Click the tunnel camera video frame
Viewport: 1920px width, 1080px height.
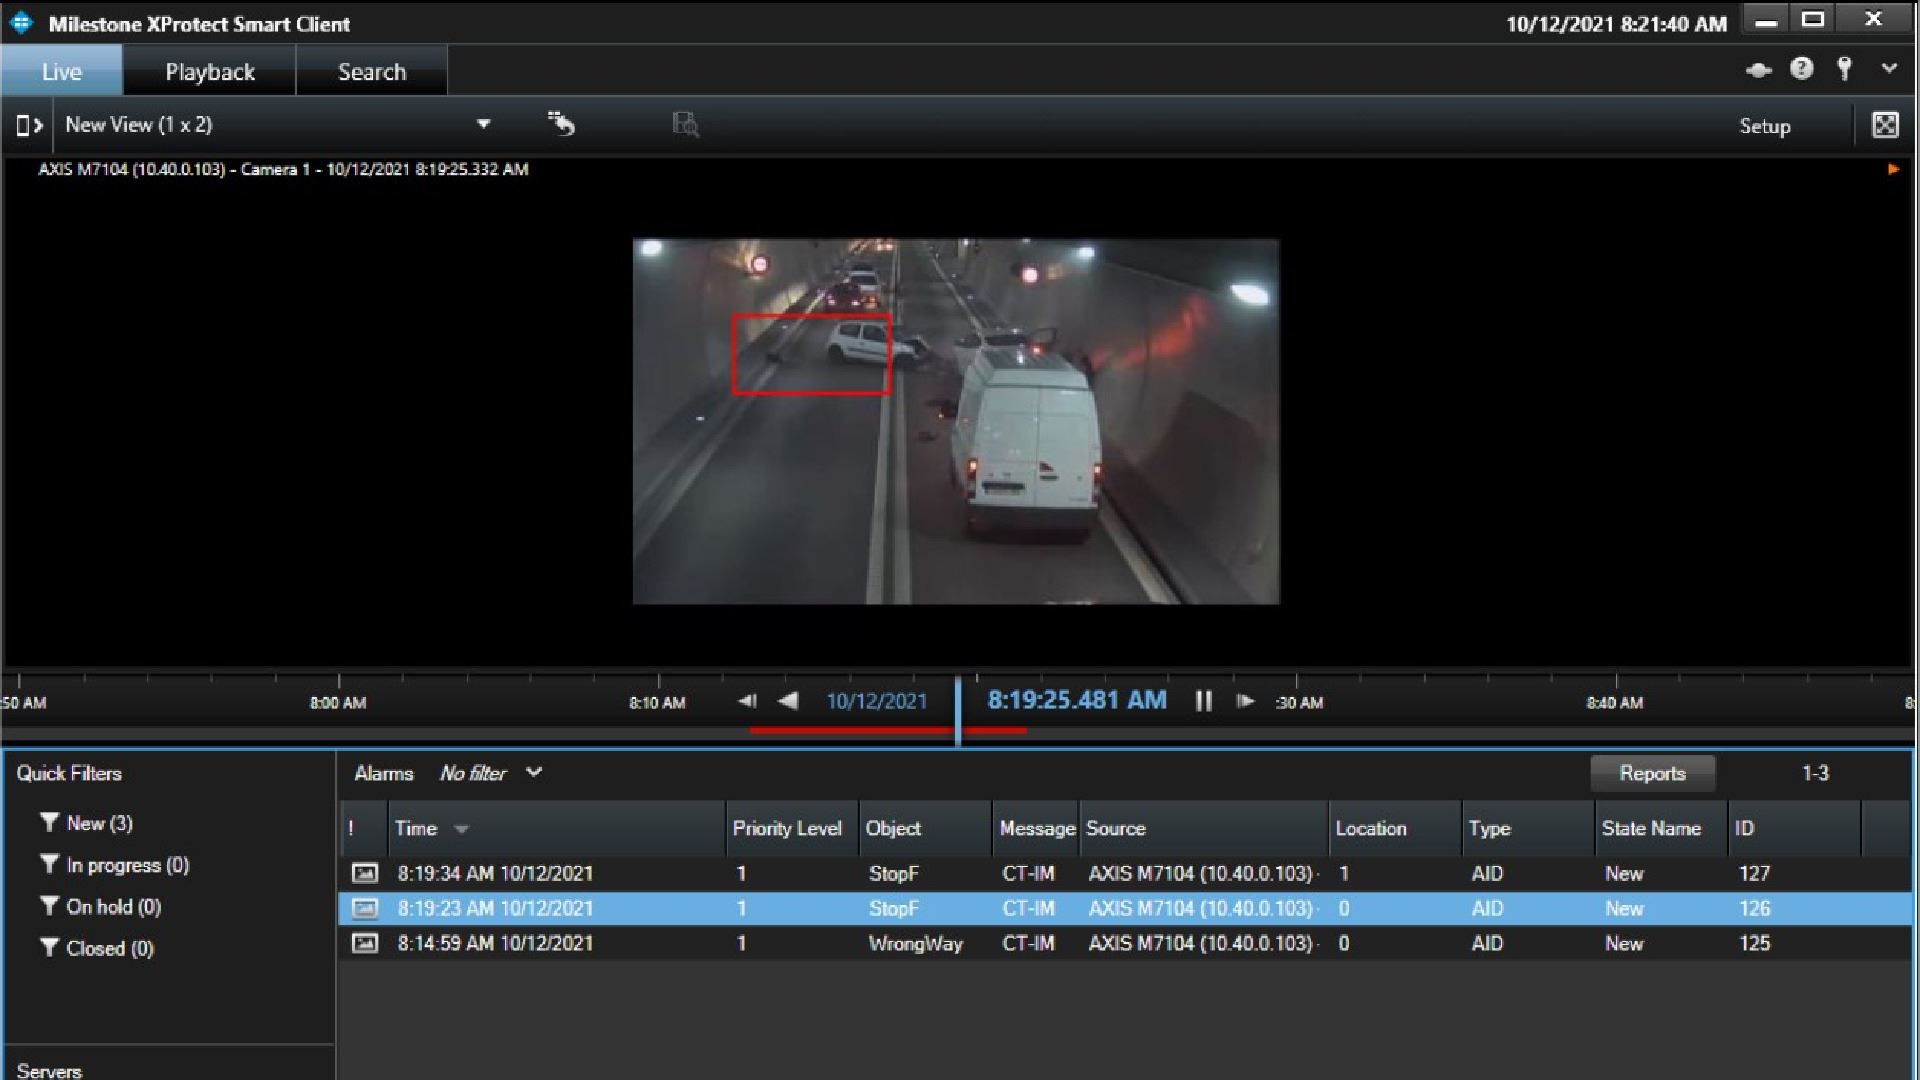(956, 421)
